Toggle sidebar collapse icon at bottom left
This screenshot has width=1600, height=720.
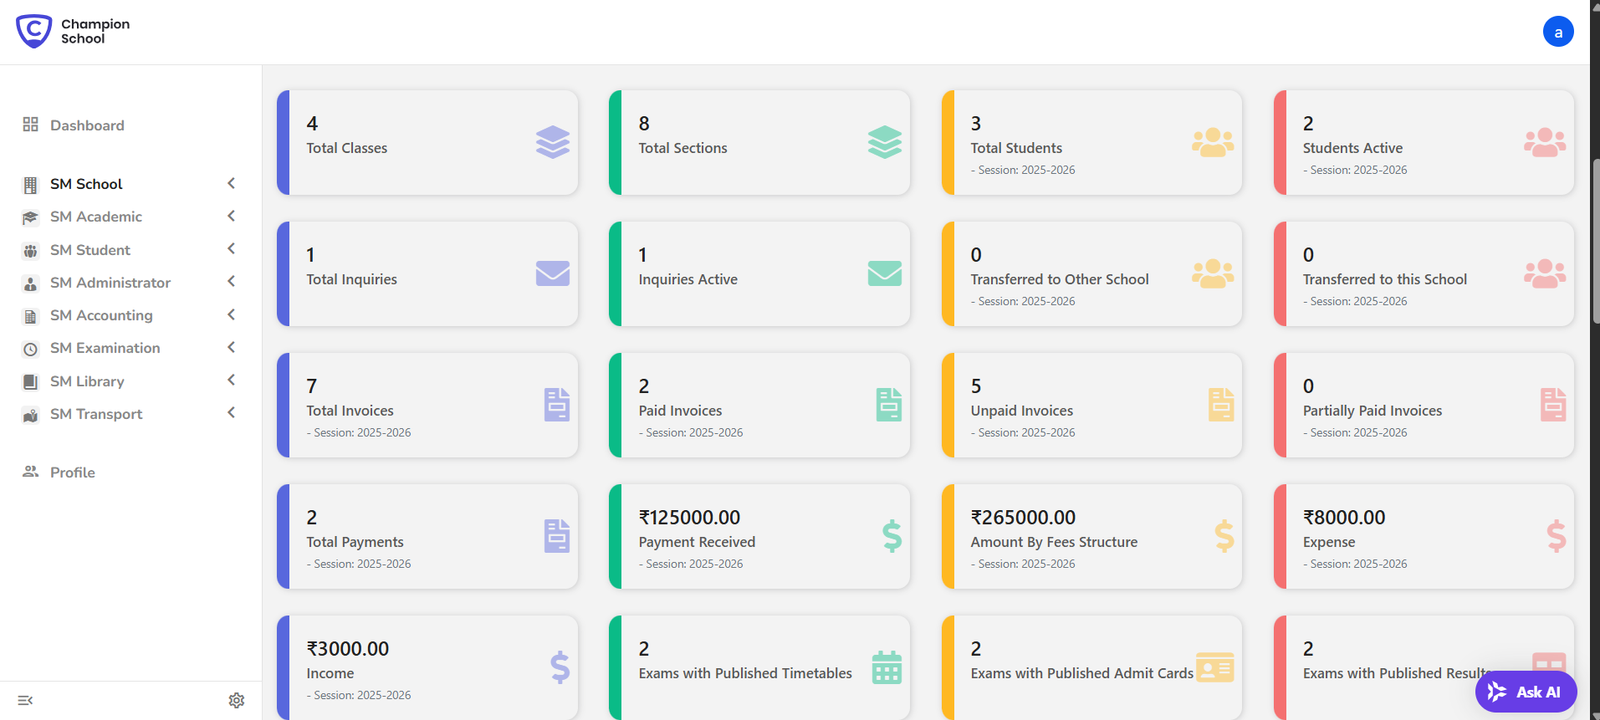(26, 700)
